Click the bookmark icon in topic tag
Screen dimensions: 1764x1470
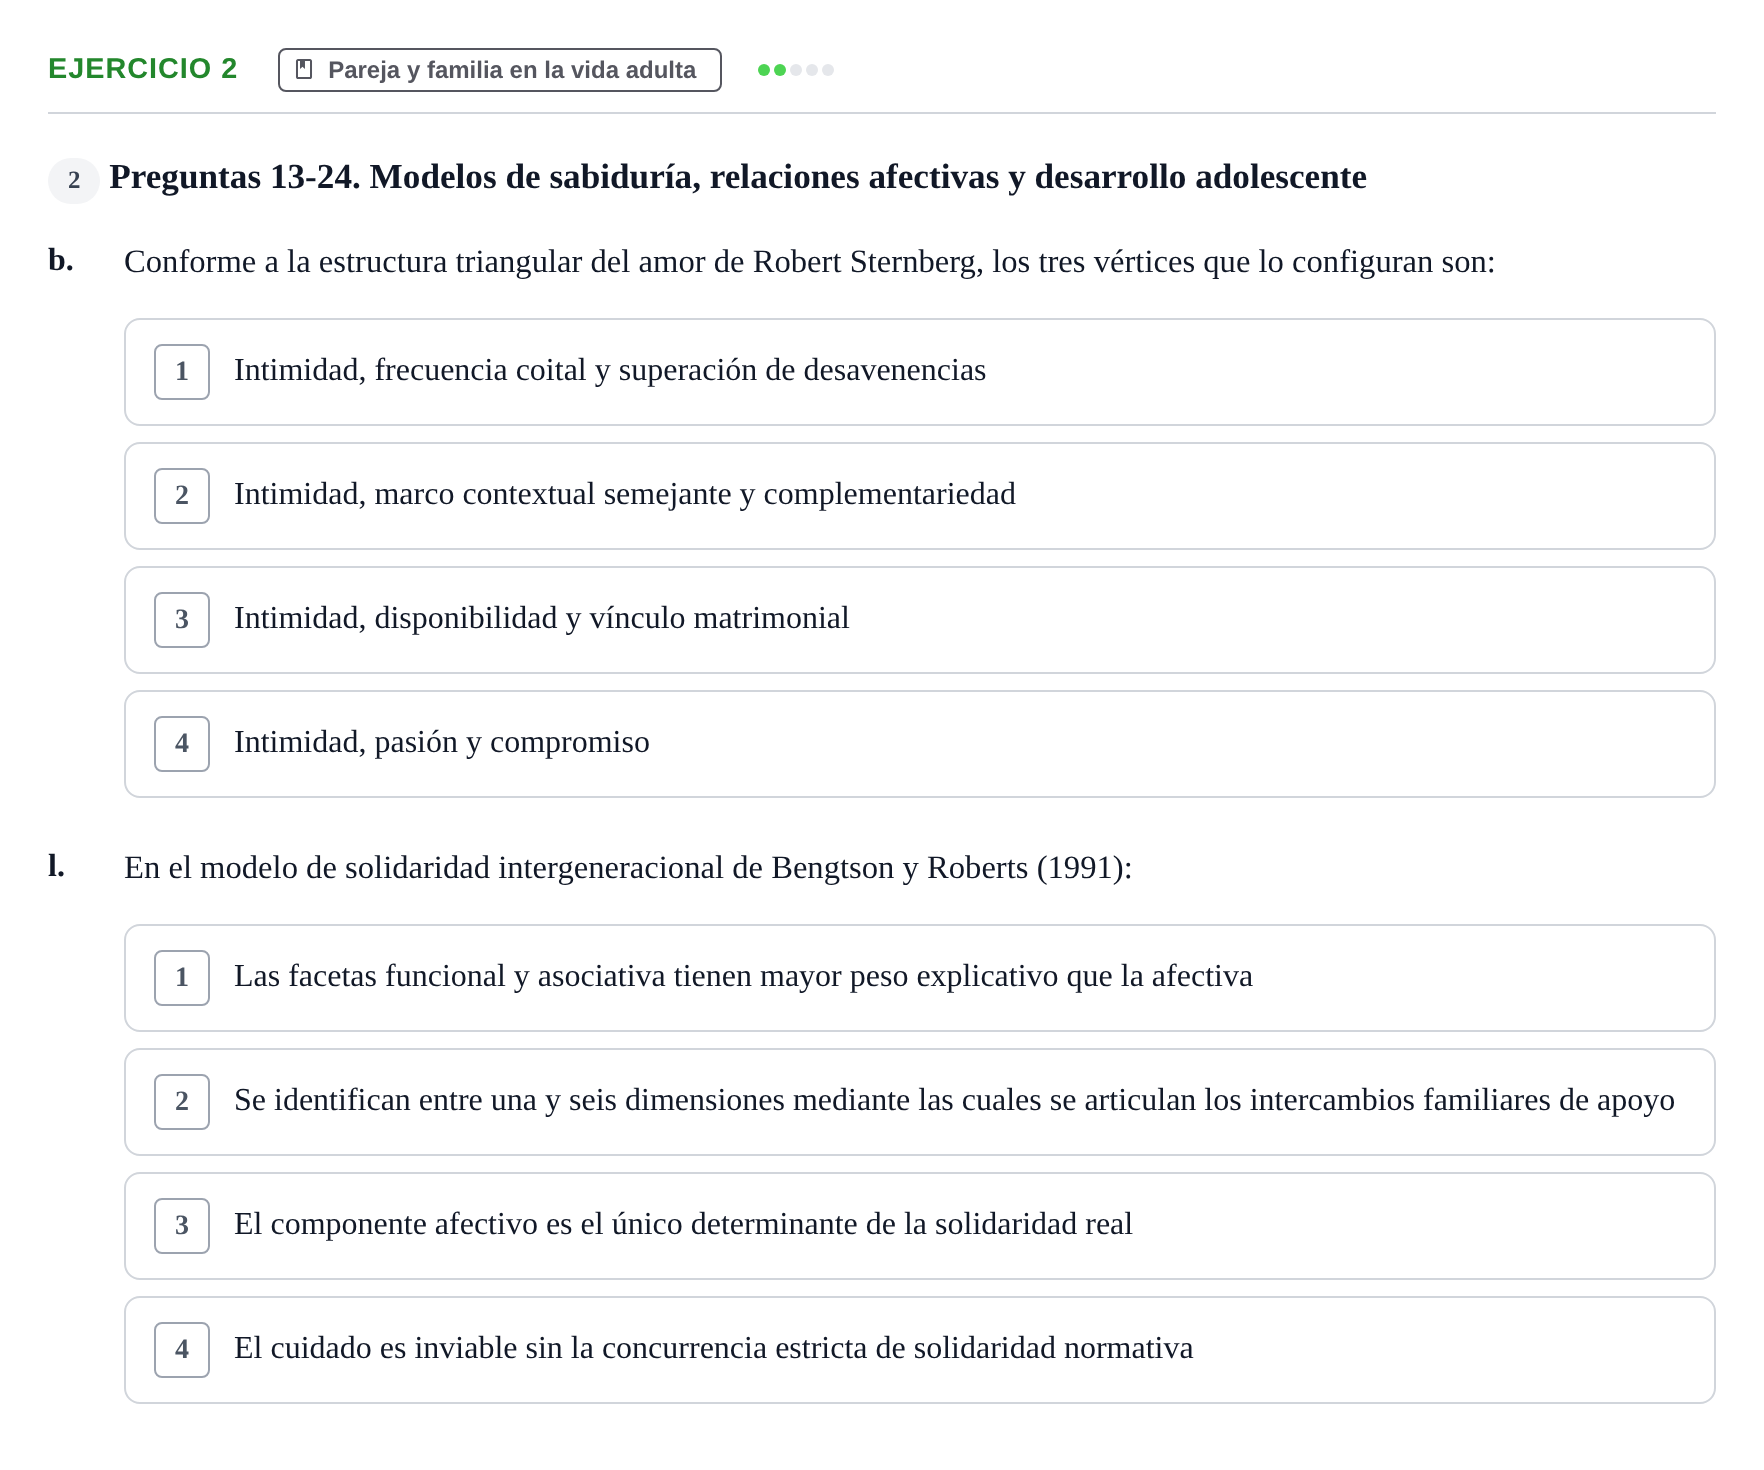coord(305,70)
